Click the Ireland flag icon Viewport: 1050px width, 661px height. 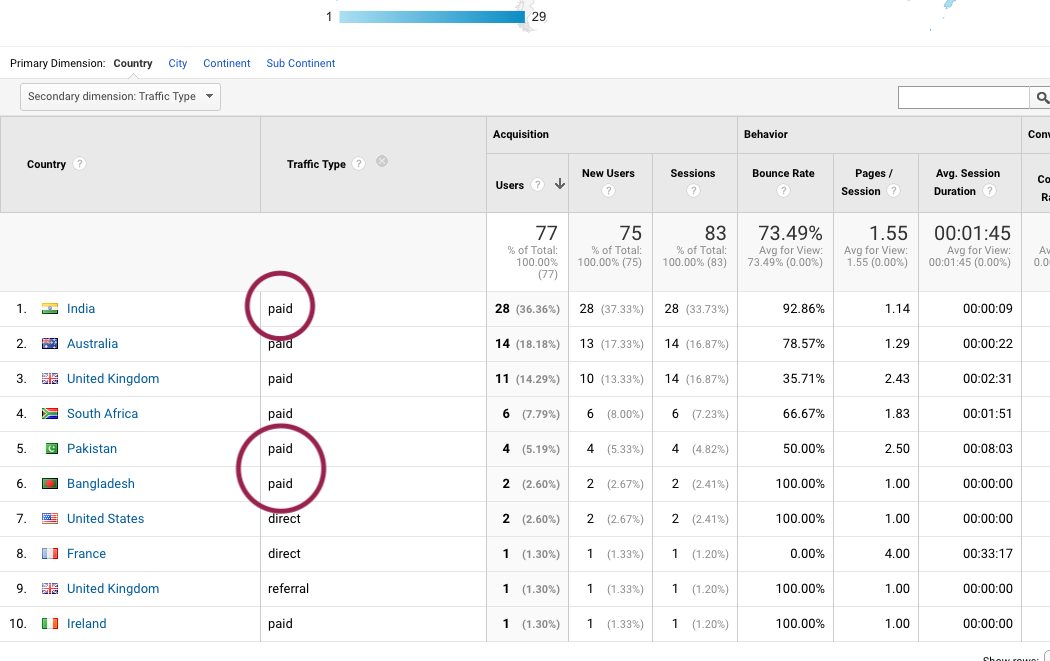[x=50, y=623]
